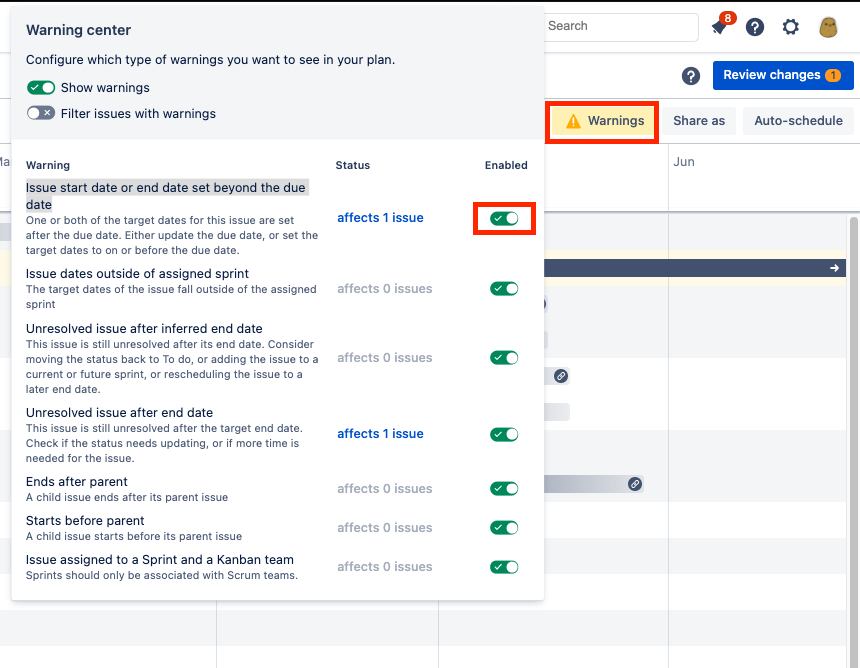The image size is (860, 668).
Task: Click the Jun month label in timeline
Action: coord(684,162)
